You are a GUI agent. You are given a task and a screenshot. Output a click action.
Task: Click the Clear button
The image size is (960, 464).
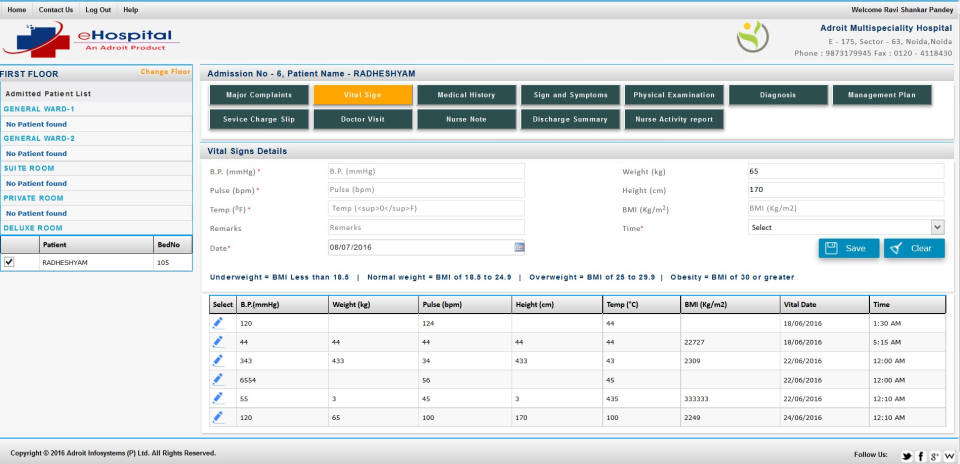pos(914,248)
